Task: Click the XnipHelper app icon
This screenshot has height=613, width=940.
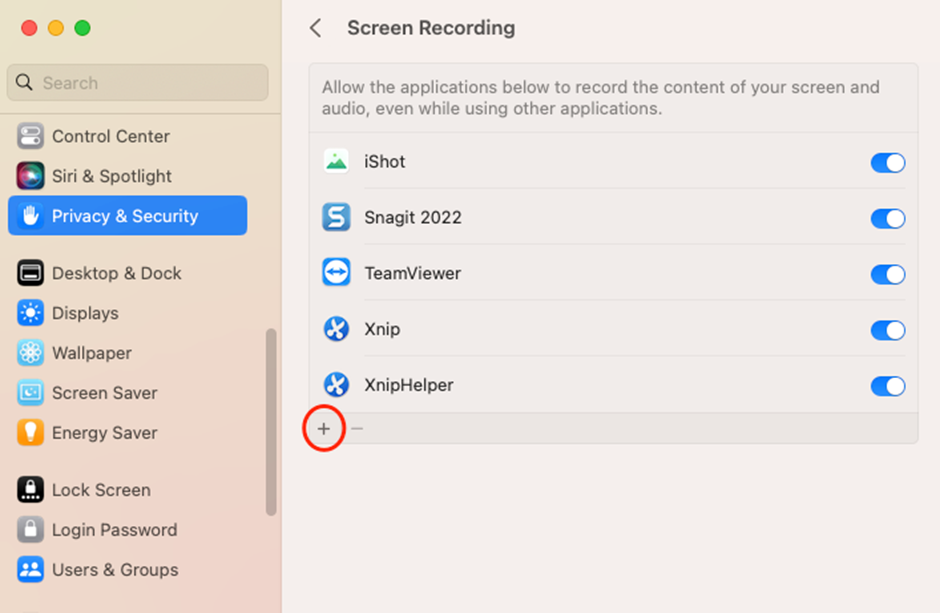Action: (336, 385)
